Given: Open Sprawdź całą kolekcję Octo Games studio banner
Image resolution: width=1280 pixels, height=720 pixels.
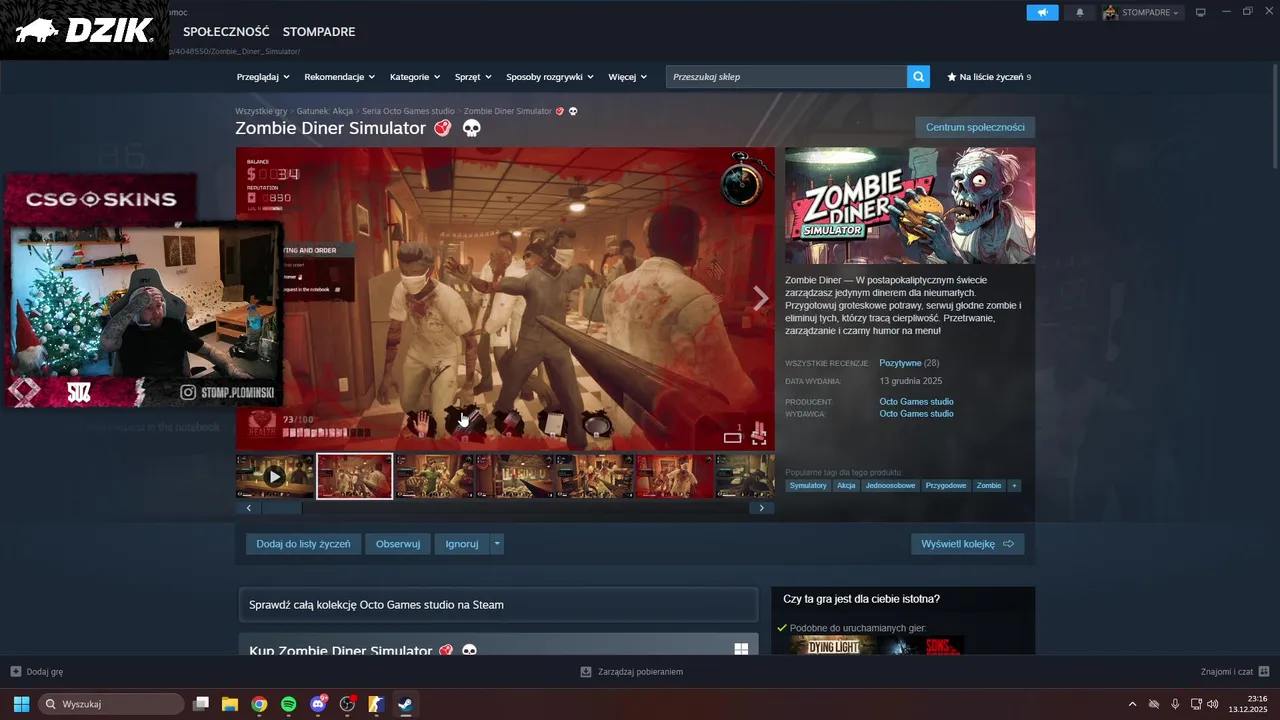Looking at the screenshot, I should point(498,605).
